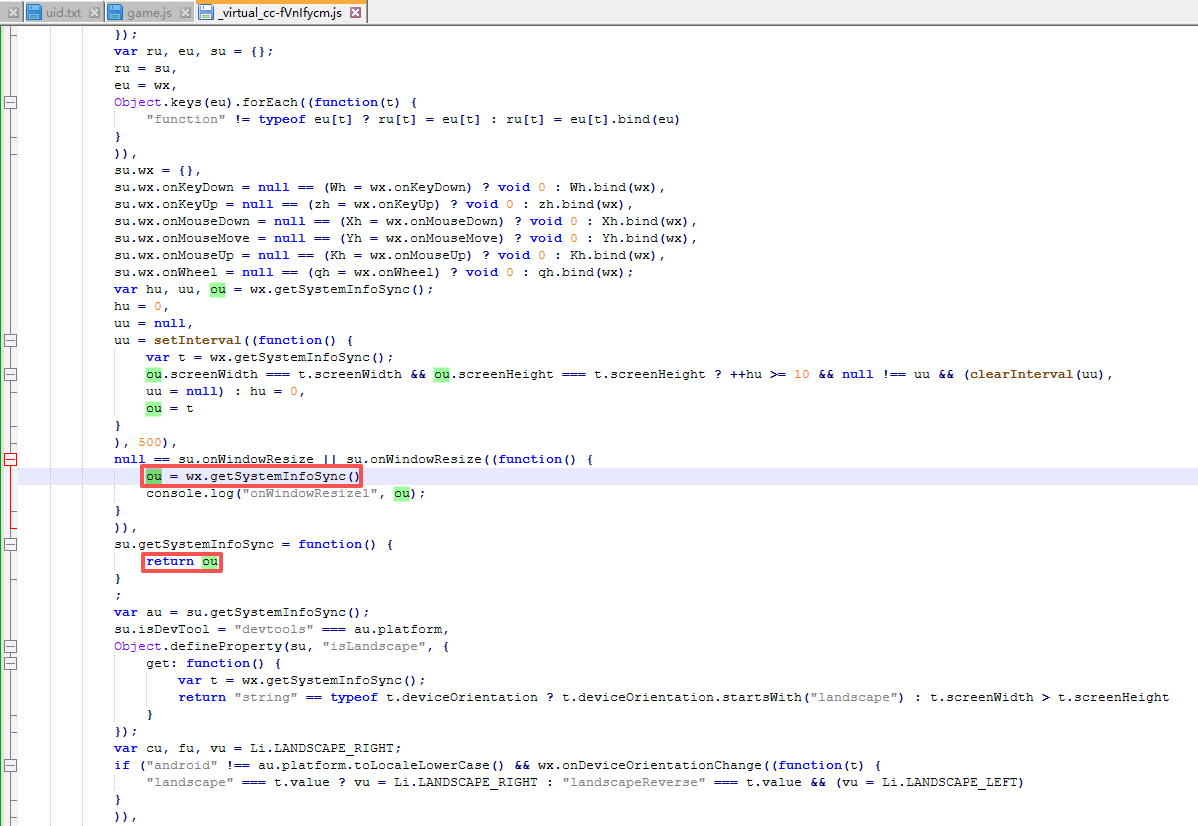The width and height of the screenshot is (1198, 826).
Task: Click the su.wx.onKeyUp assignment line
Action: [x=374, y=204]
